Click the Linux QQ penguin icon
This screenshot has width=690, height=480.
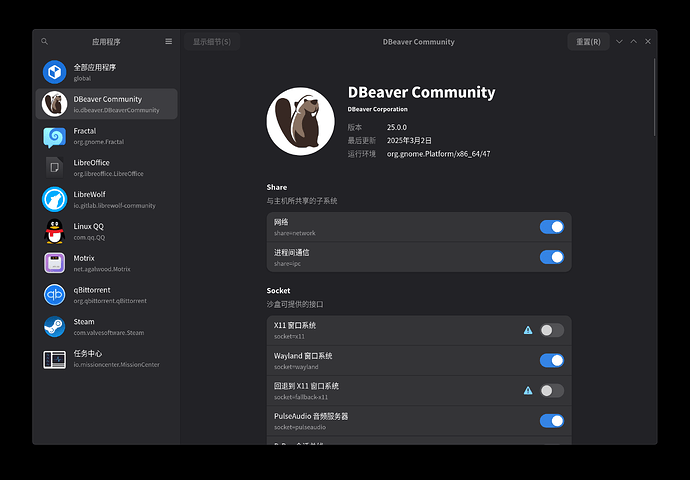[55, 231]
